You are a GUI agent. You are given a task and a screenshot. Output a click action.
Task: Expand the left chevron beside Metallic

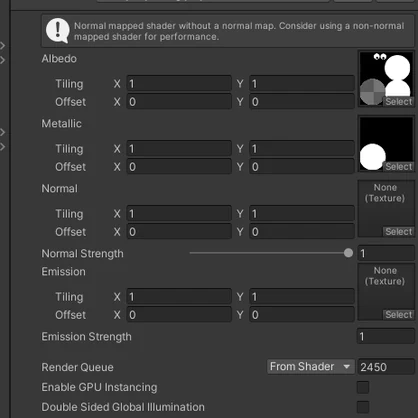point(3,132)
